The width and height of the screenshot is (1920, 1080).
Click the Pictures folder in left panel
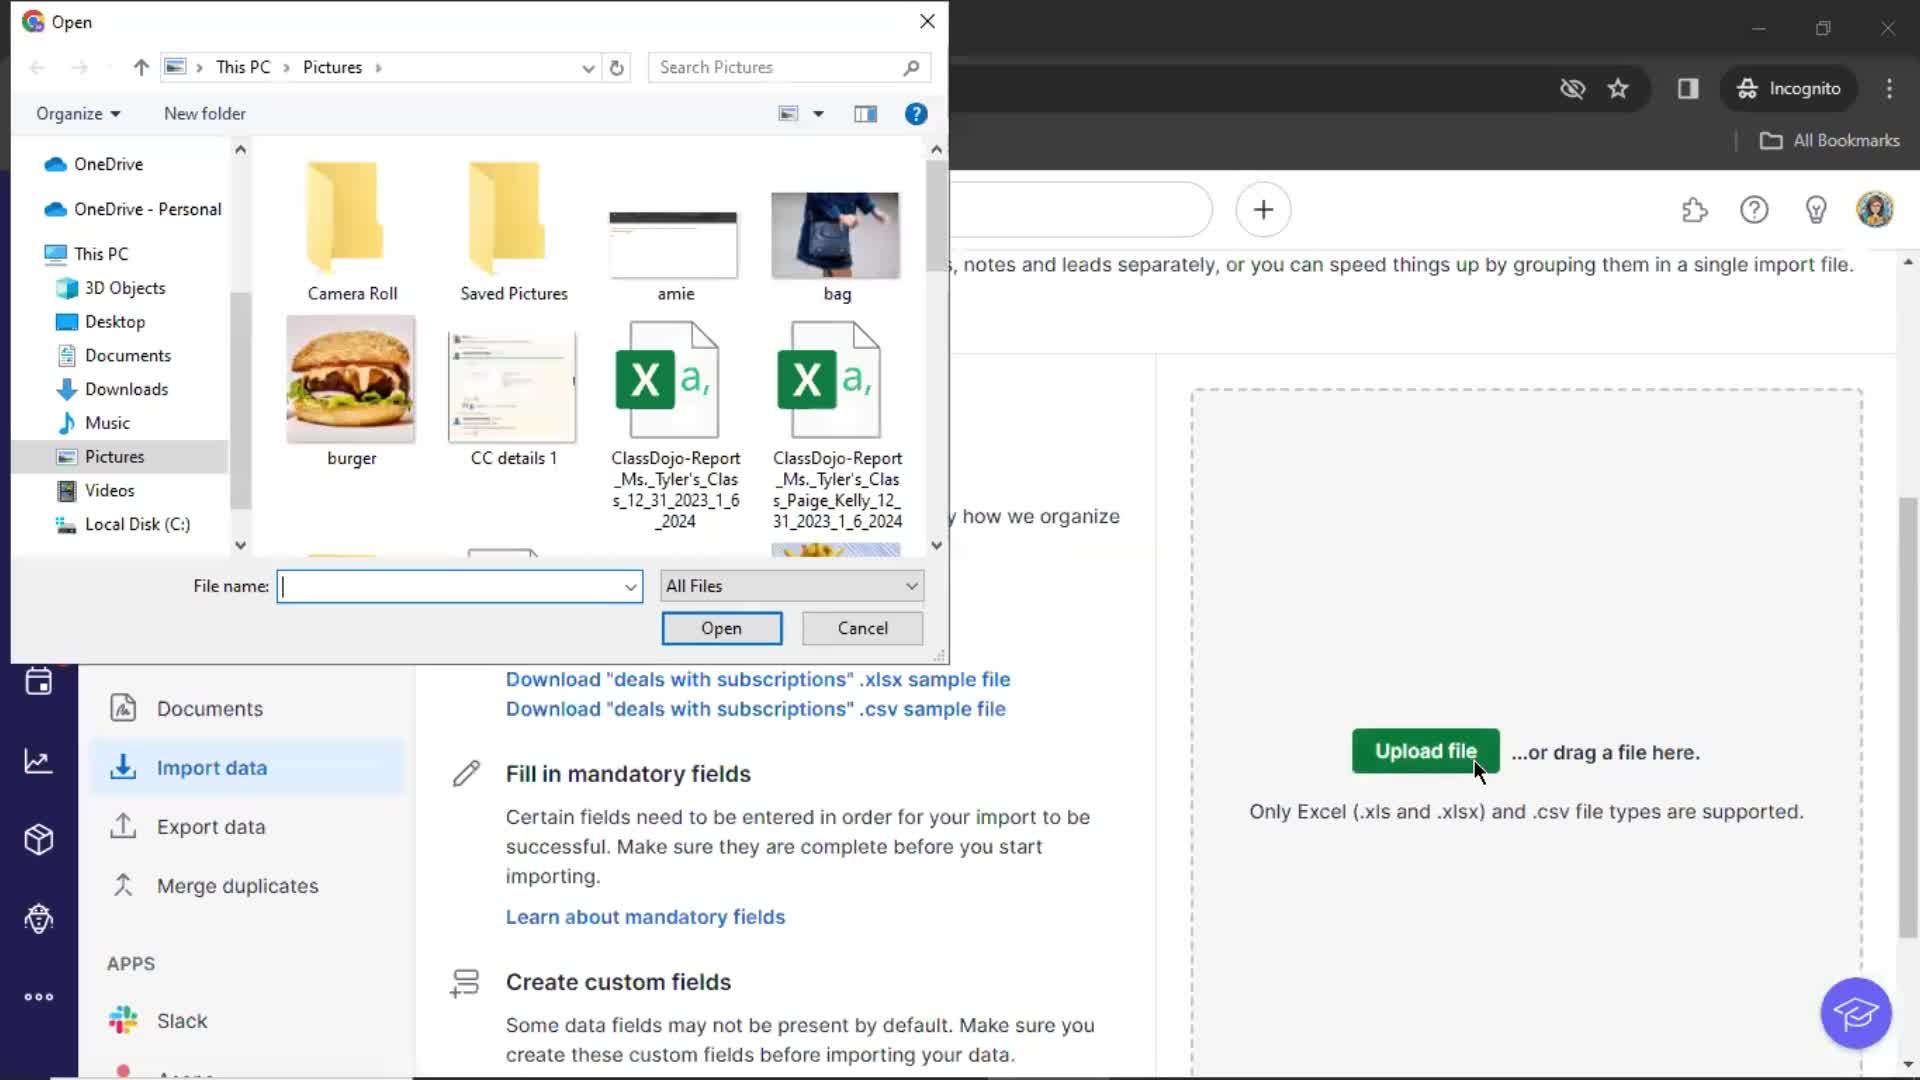tap(115, 456)
